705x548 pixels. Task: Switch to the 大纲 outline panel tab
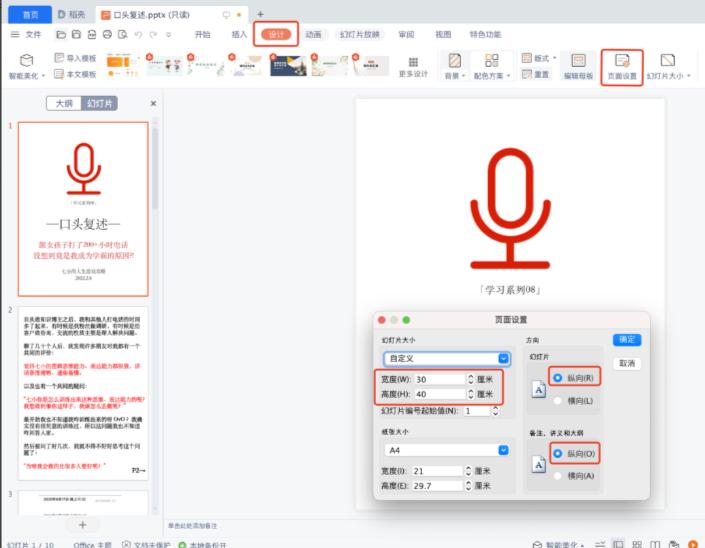64,103
